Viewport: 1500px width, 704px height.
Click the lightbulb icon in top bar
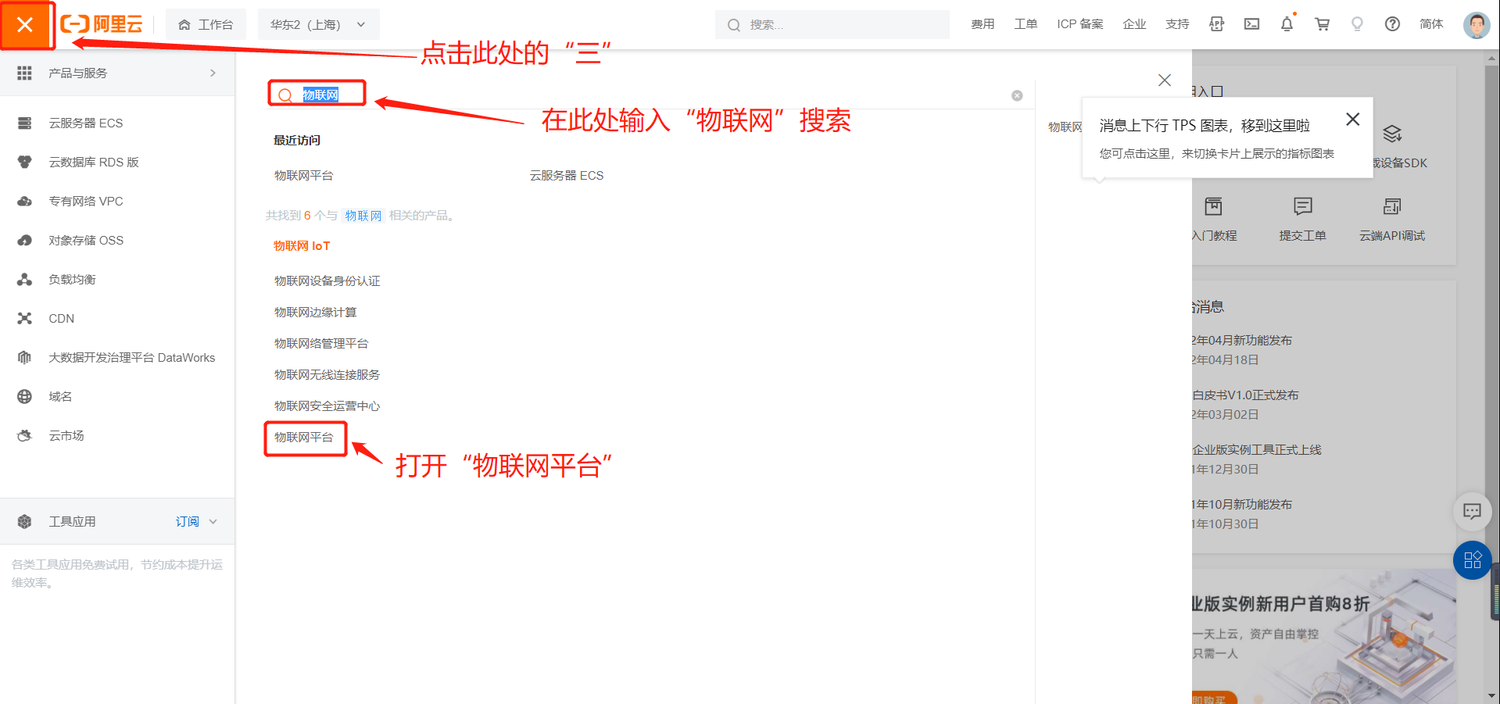1357,24
